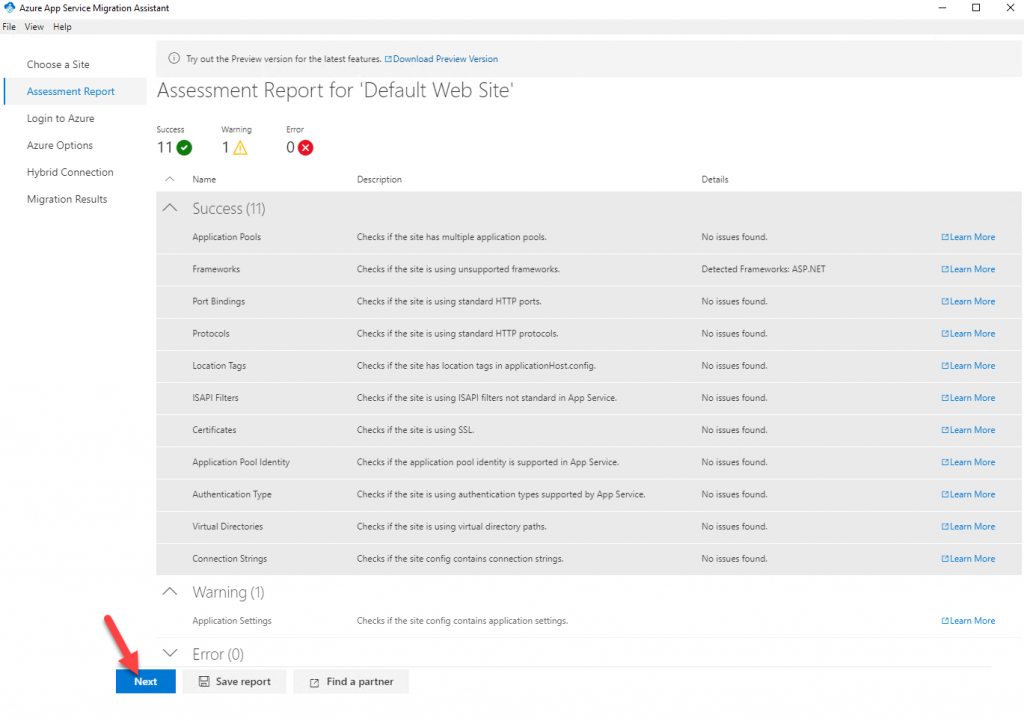Click the Details column header
This screenshot has width=1024, height=721.
pos(714,179)
